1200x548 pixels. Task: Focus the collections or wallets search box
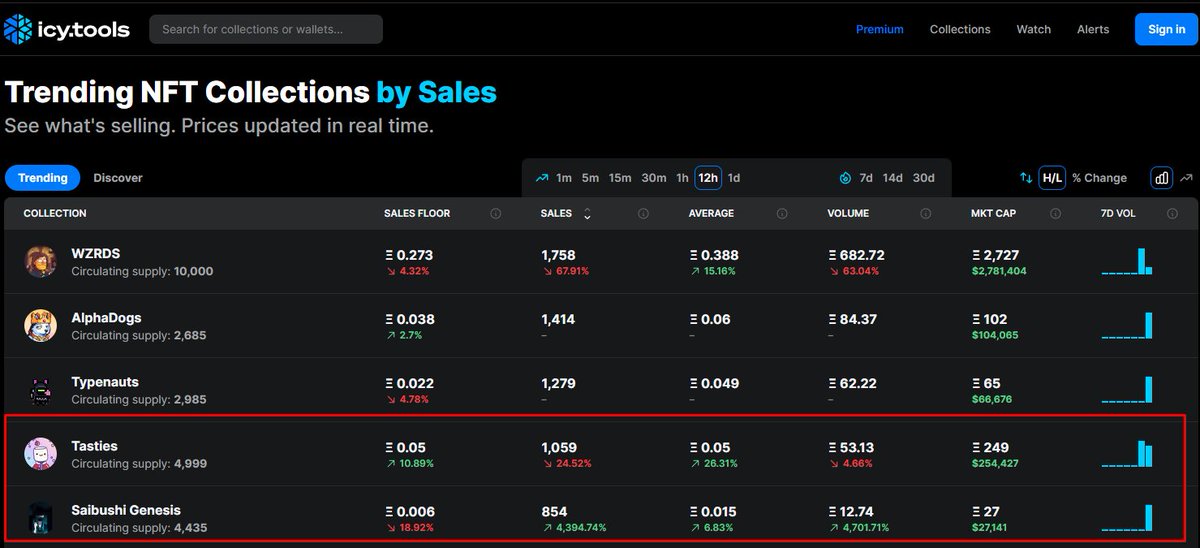(x=266, y=29)
